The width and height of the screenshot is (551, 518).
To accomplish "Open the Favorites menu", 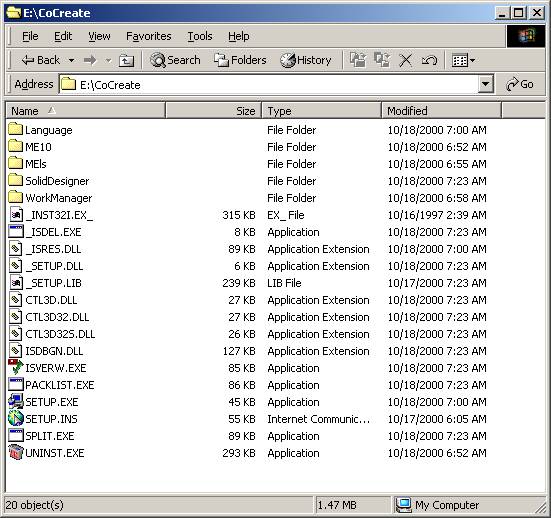I will coord(149,36).
